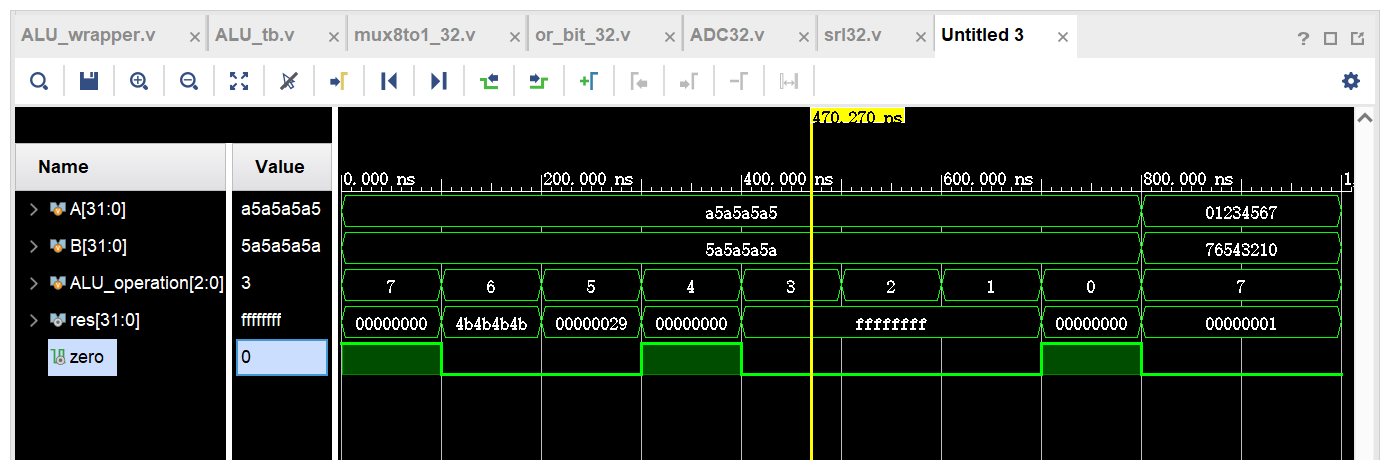
Task: Click the yellow cursor time label 470.270 ns
Action: coord(858,117)
